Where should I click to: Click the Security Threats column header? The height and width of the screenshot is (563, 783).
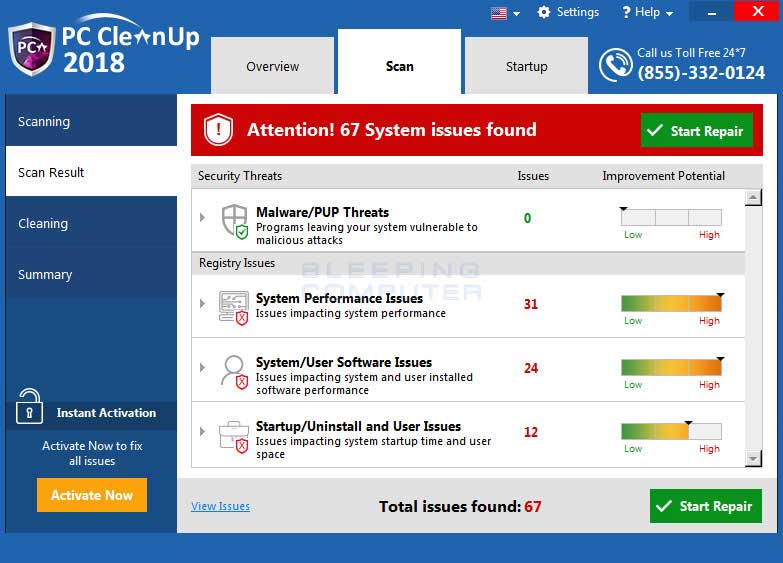tap(240, 176)
